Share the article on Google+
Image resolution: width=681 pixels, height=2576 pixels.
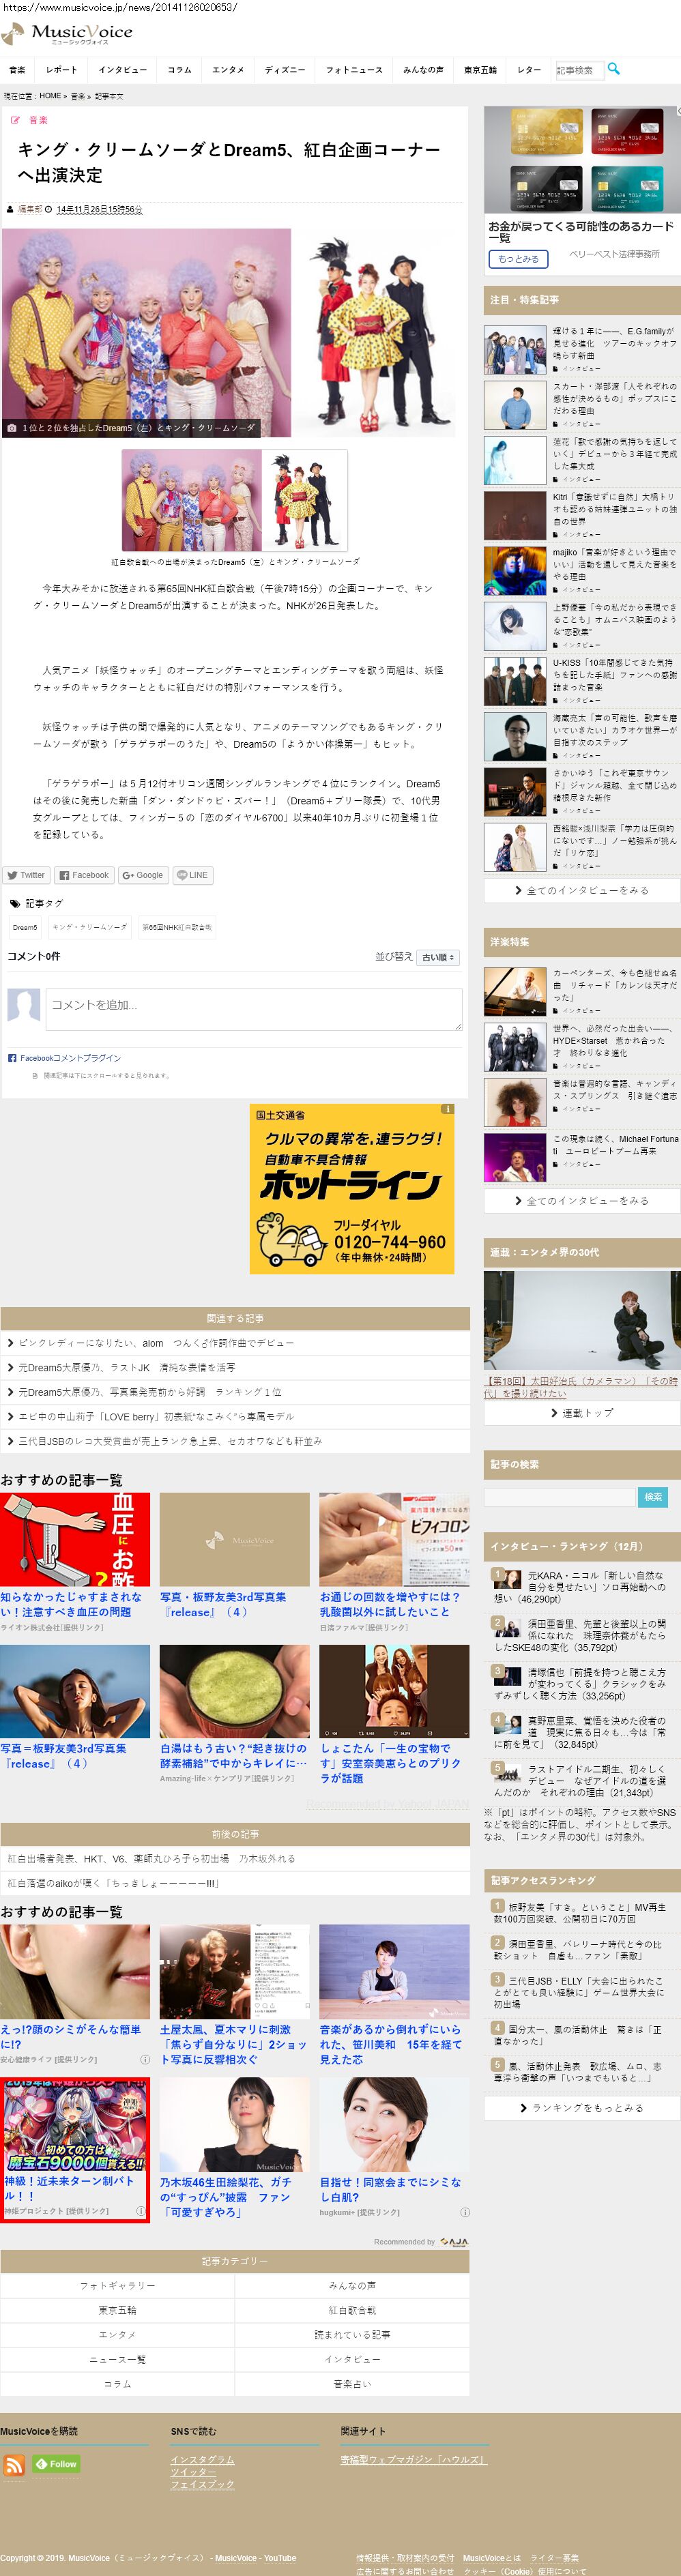(x=143, y=875)
